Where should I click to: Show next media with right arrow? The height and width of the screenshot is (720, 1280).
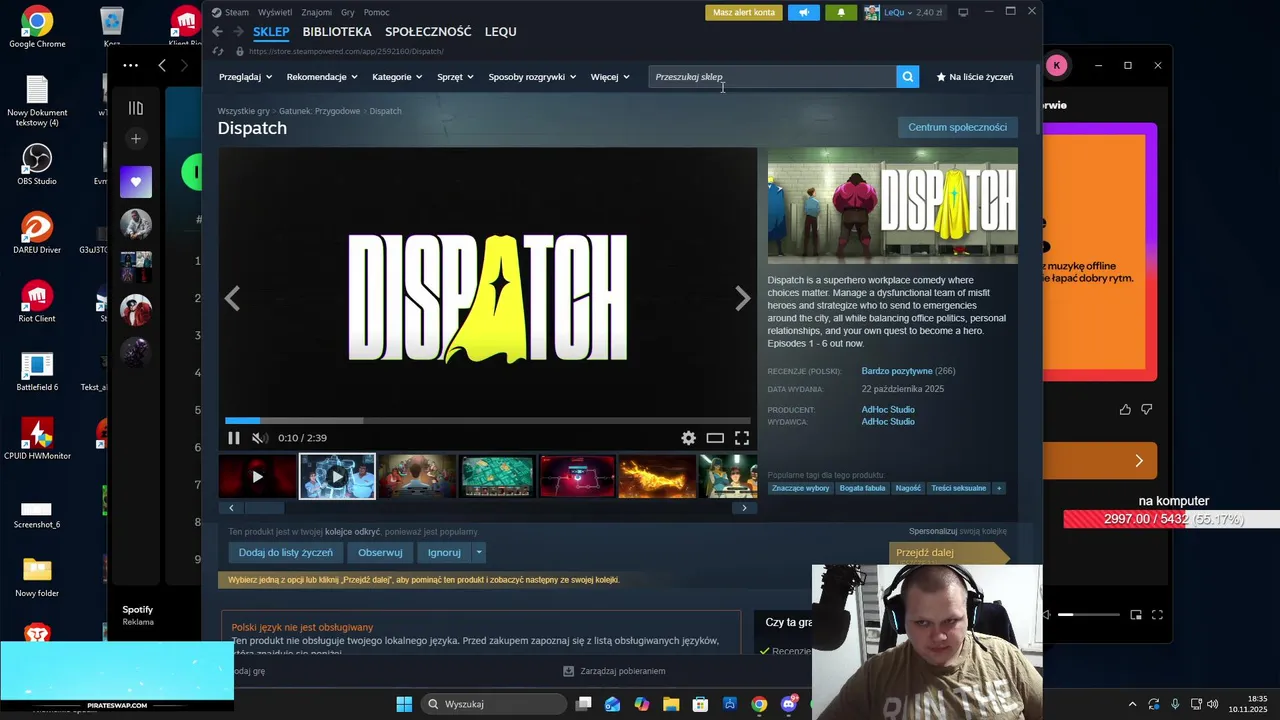pyautogui.click(x=743, y=298)
